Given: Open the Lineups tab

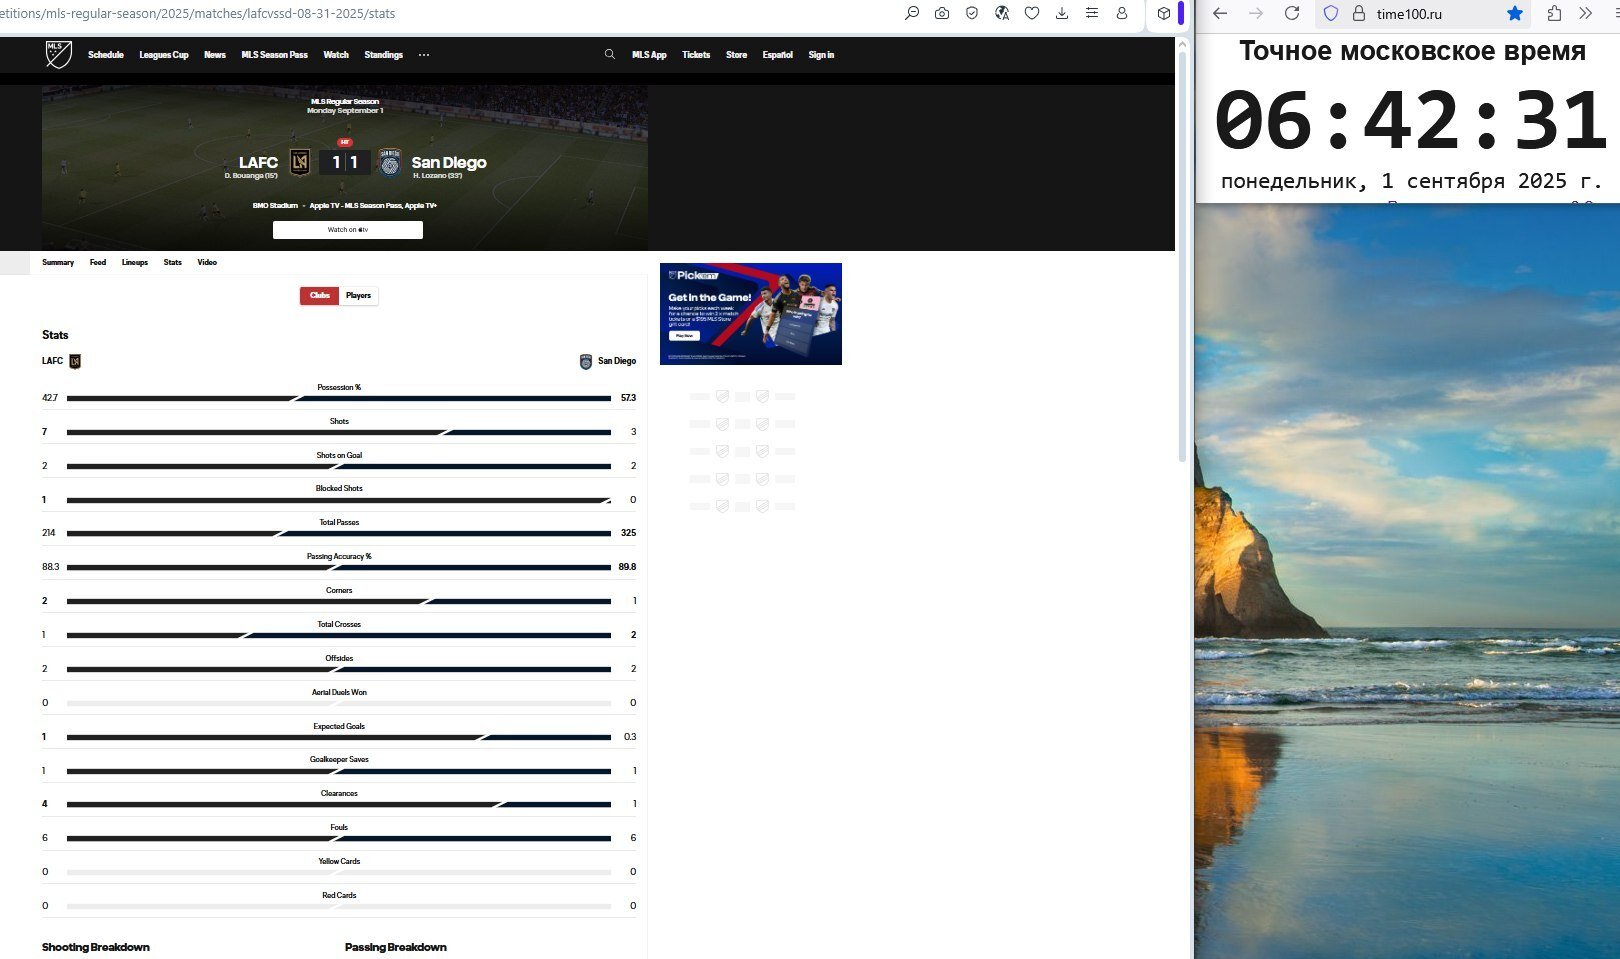Looking at the screenshot, I should coord(134,263).
